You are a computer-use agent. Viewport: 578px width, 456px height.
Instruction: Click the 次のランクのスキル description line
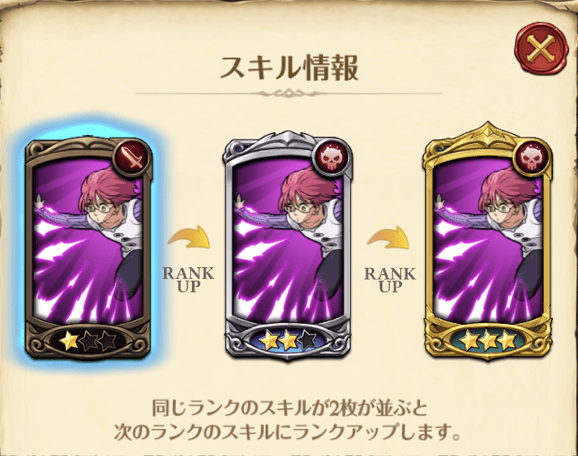[288, 432]
